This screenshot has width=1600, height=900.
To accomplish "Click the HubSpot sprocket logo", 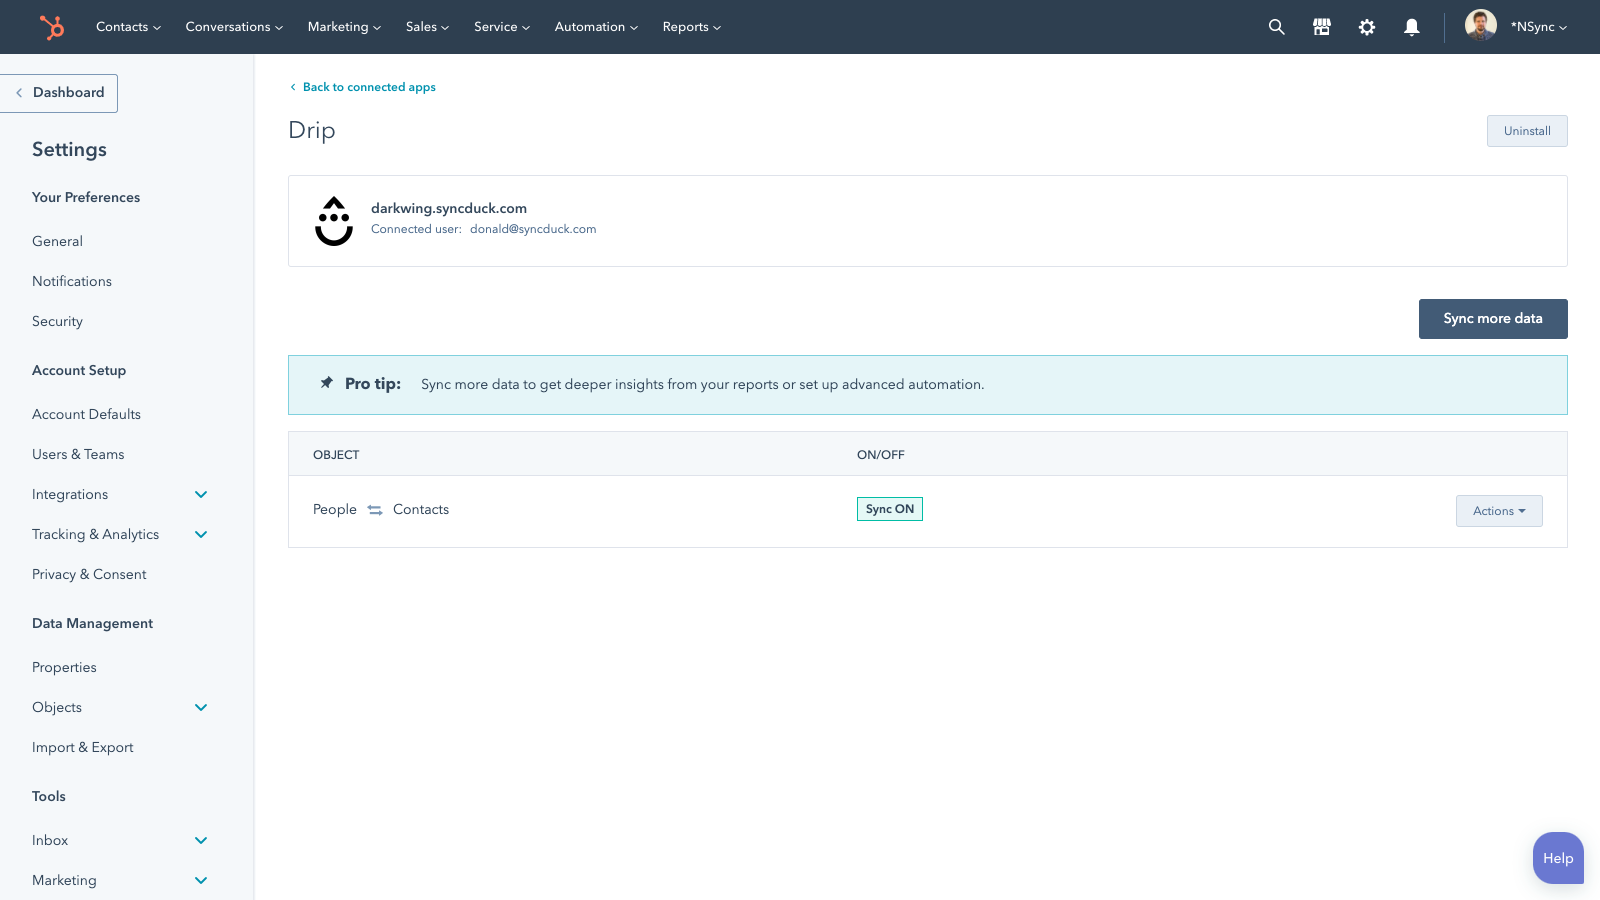I will [50, 27].
